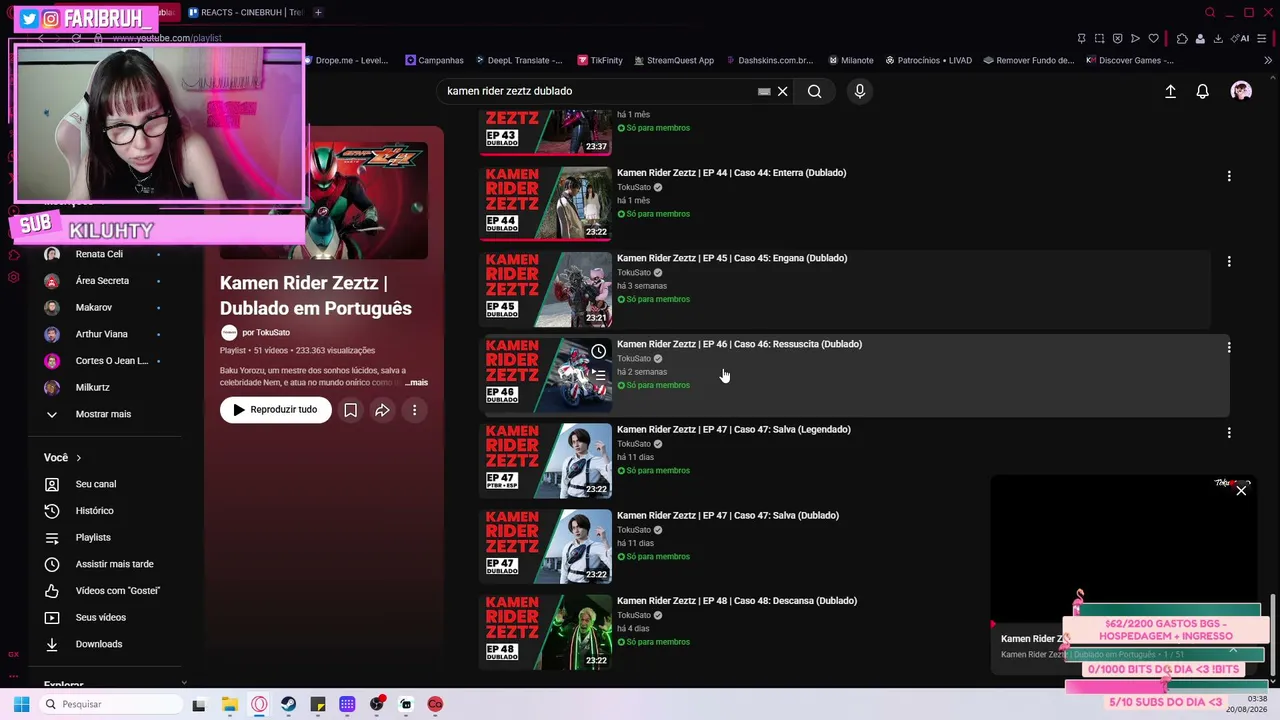This screenshot has height=720, width=1280.
Task: Clear the YouTube search box text
Action: click(x=783, y=91)
